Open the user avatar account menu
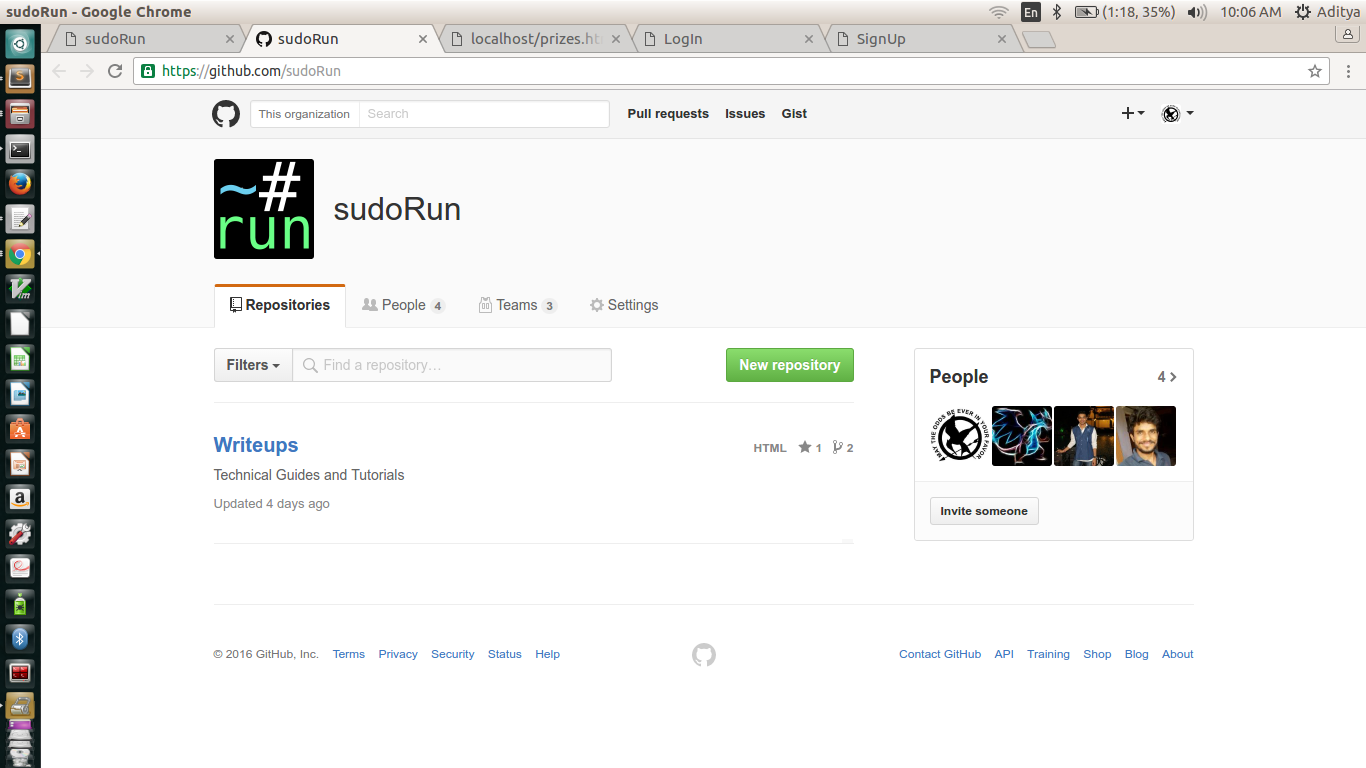Image resolution: width=1366 pixels, height=768 pixels. (1177, 114)
